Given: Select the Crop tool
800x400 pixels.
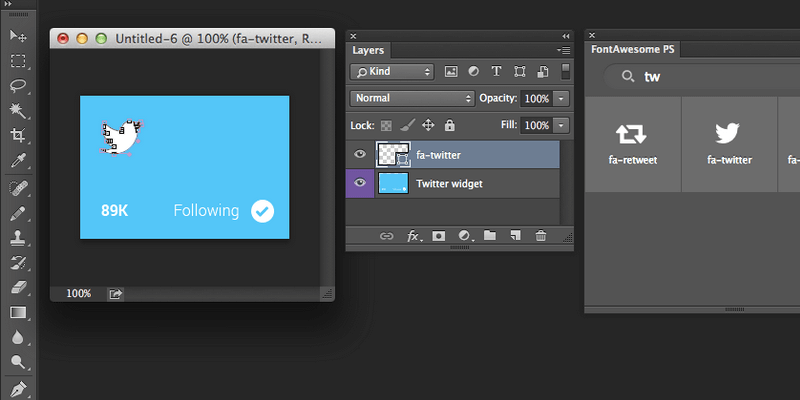Looking at the screenshot, I should [18, 135].
